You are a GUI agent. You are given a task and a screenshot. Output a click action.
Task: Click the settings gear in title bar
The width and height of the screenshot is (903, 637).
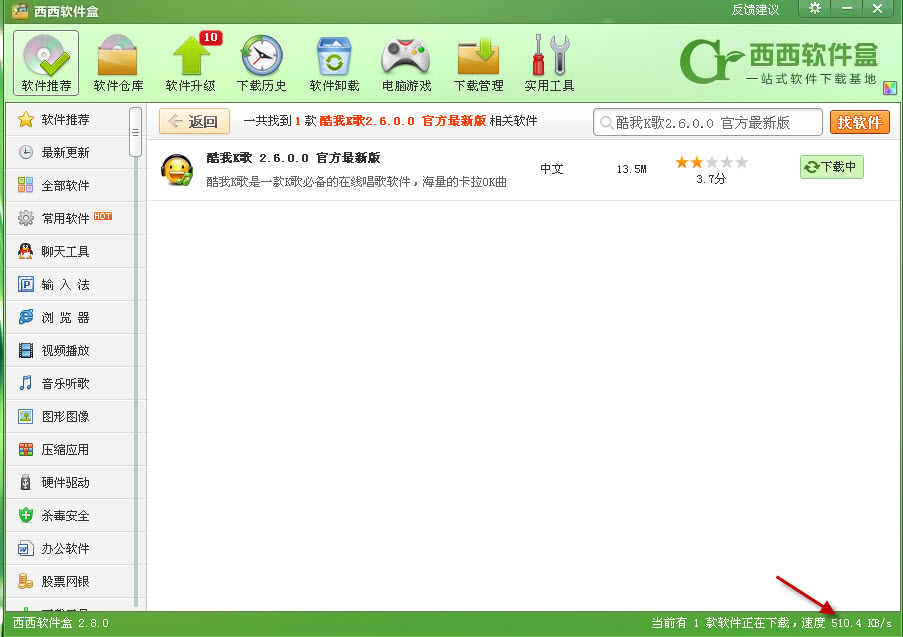coord(814,9)
